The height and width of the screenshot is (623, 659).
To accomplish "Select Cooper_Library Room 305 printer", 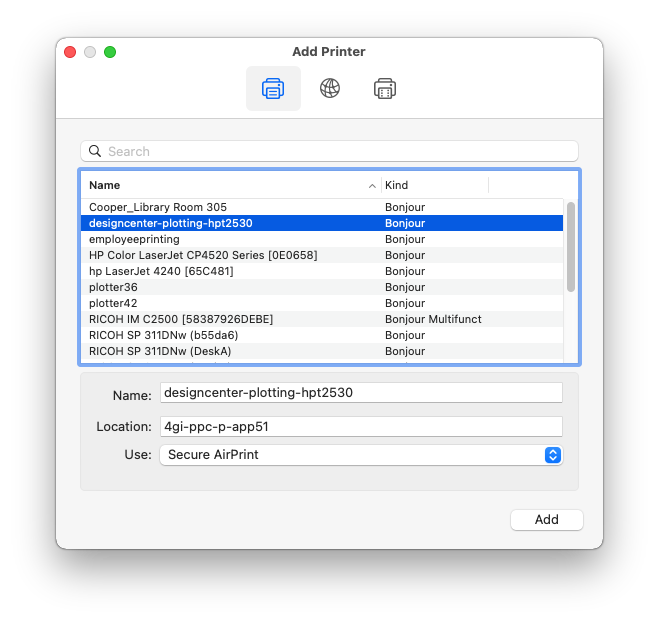I will 322,207.
